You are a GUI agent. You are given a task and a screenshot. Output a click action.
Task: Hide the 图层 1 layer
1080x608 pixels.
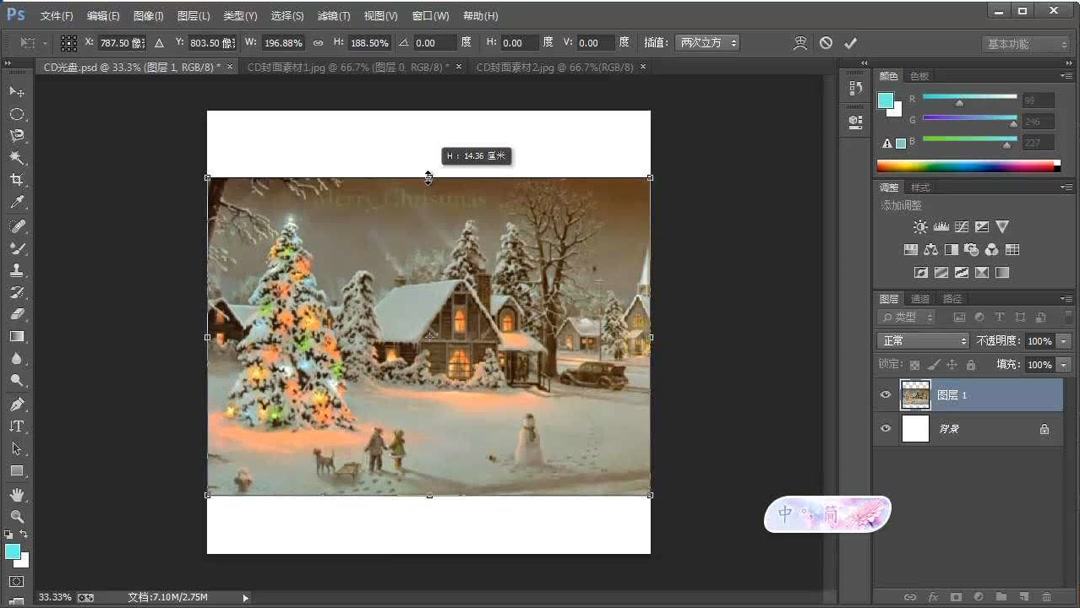tap(886, 394)
